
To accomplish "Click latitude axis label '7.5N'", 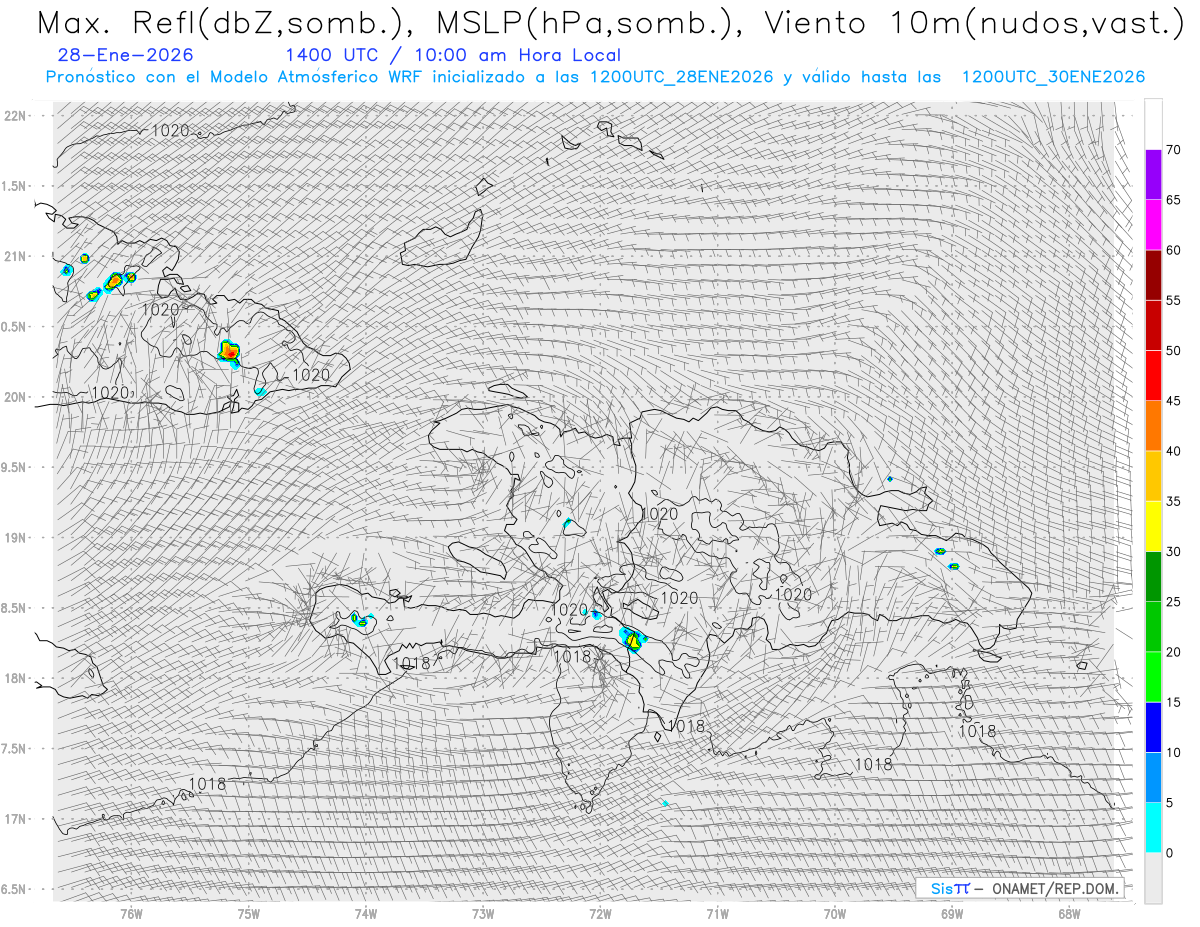I will point(14,748).
